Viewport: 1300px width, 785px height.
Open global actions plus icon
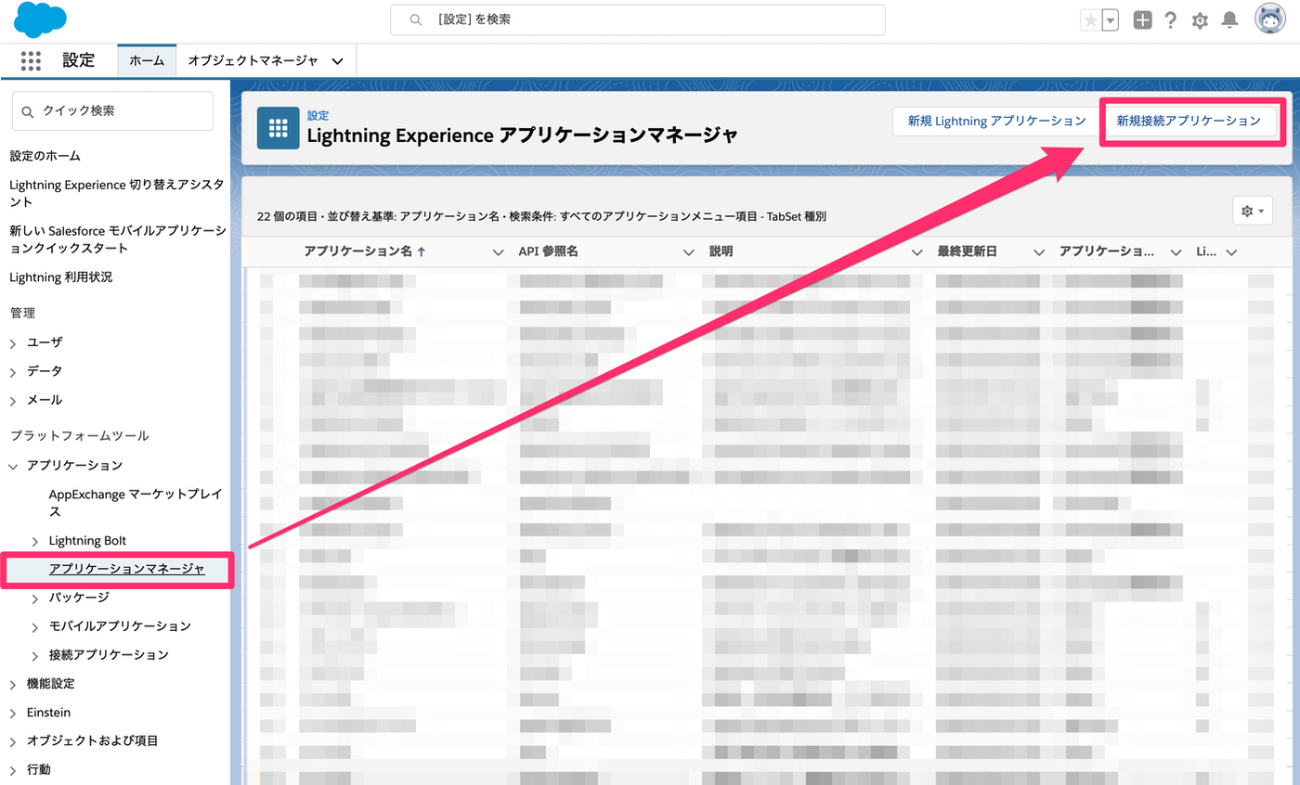(1143, 20)
